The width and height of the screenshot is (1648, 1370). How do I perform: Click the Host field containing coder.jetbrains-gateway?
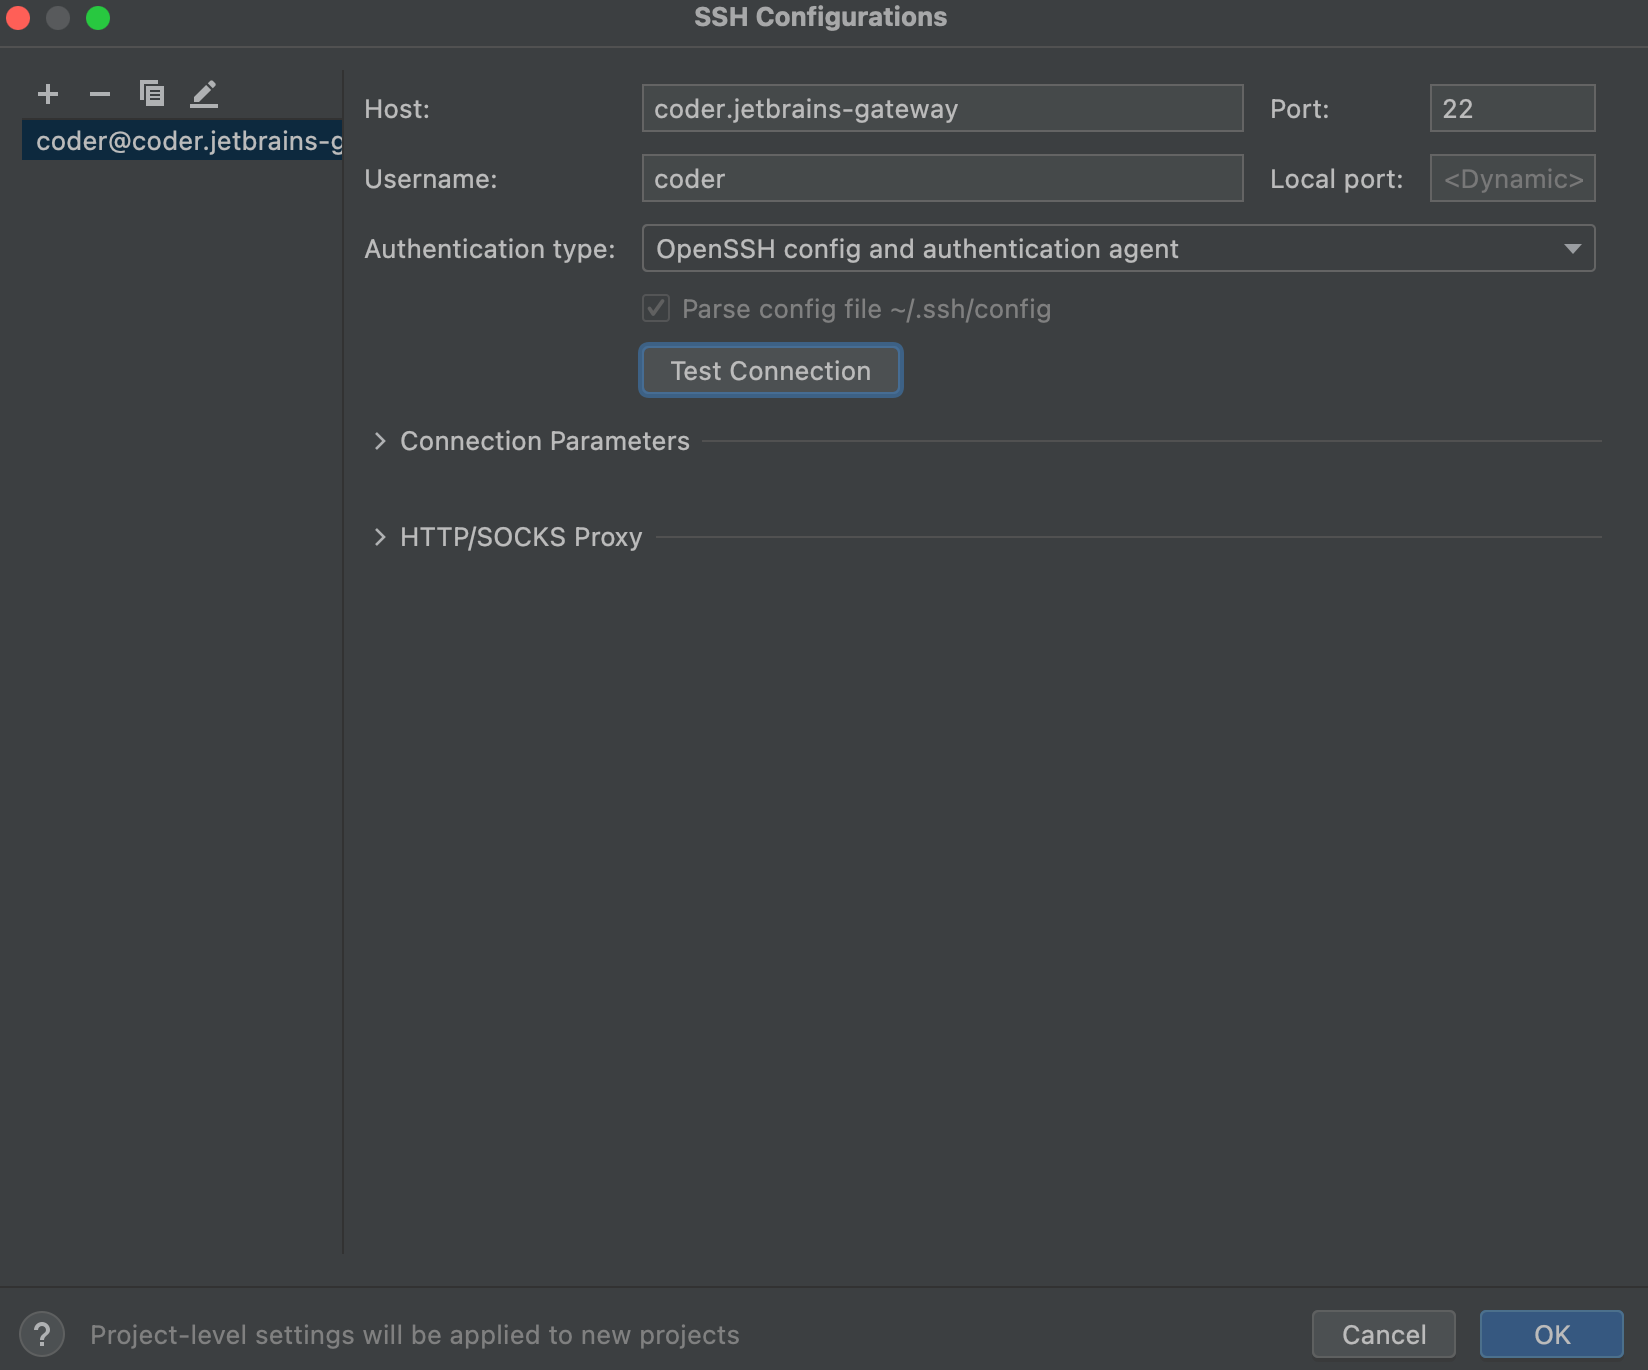(x=941, y=108)
